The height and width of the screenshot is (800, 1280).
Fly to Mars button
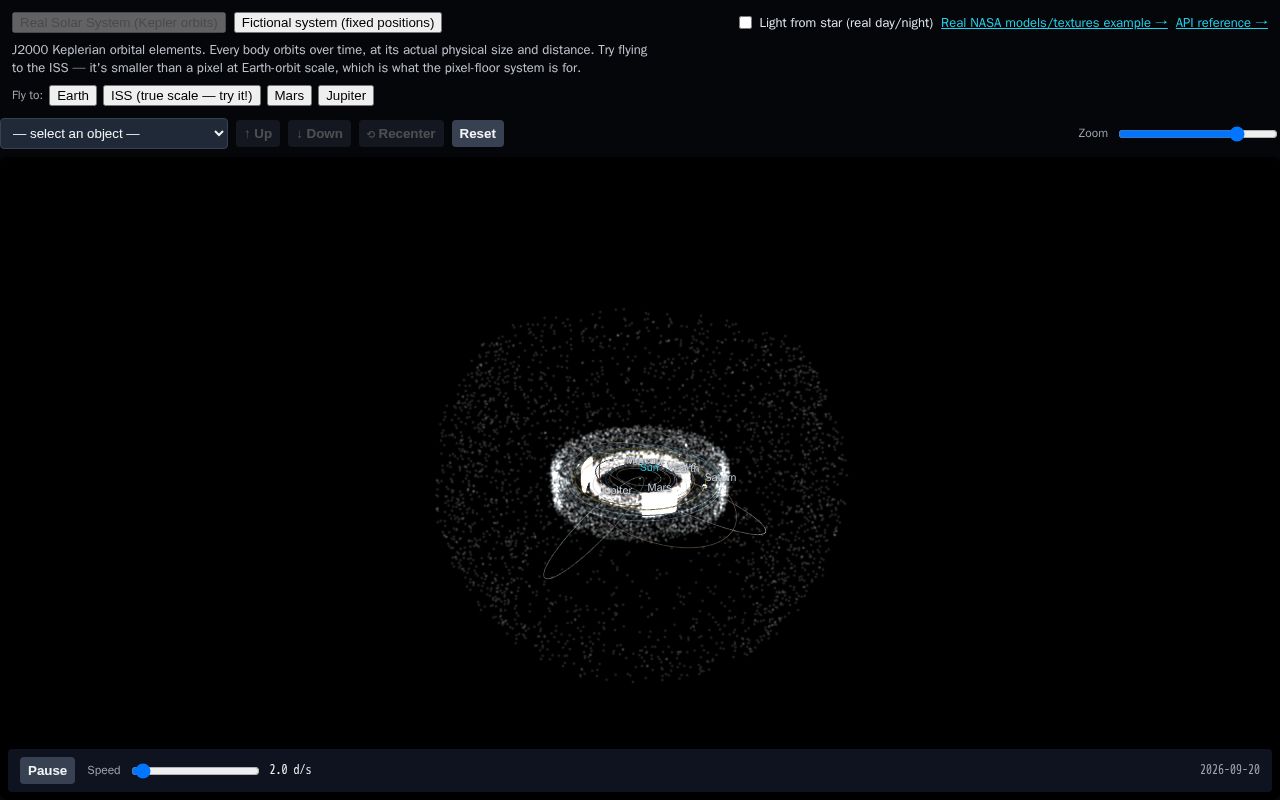click(x=289, y=95)
